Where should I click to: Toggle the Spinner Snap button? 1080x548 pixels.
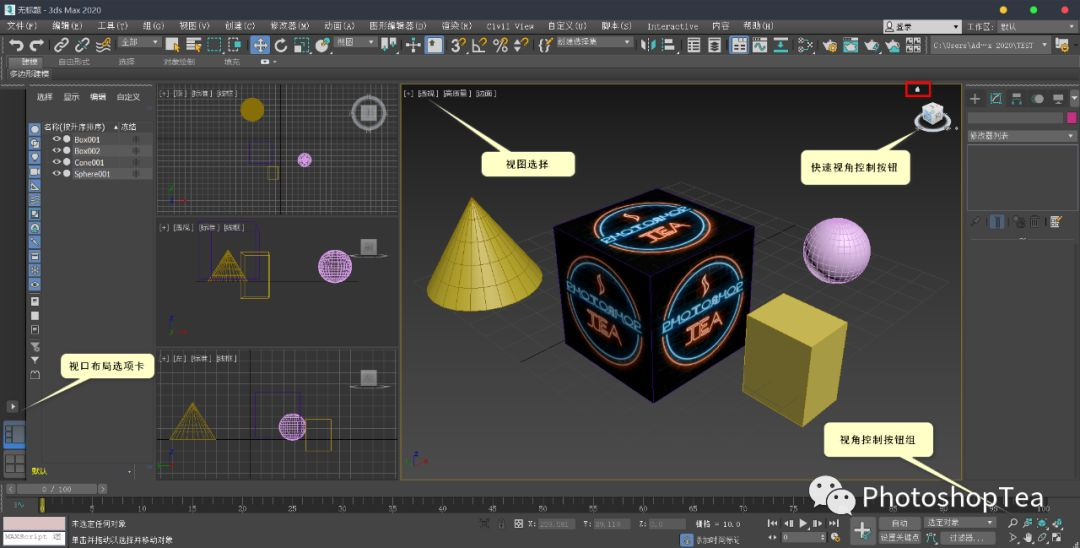coord(521,45)
